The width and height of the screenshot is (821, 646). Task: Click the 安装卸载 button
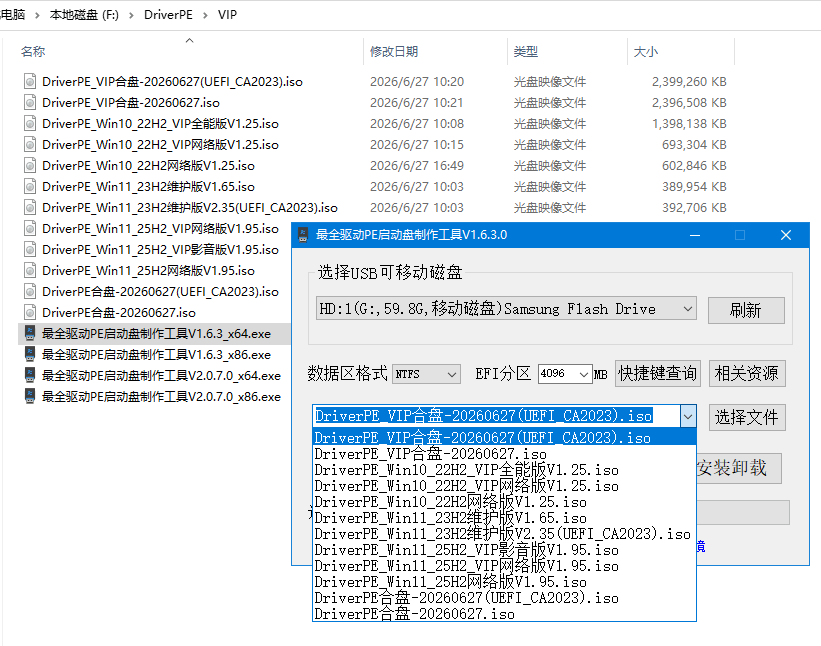(738, 468)
